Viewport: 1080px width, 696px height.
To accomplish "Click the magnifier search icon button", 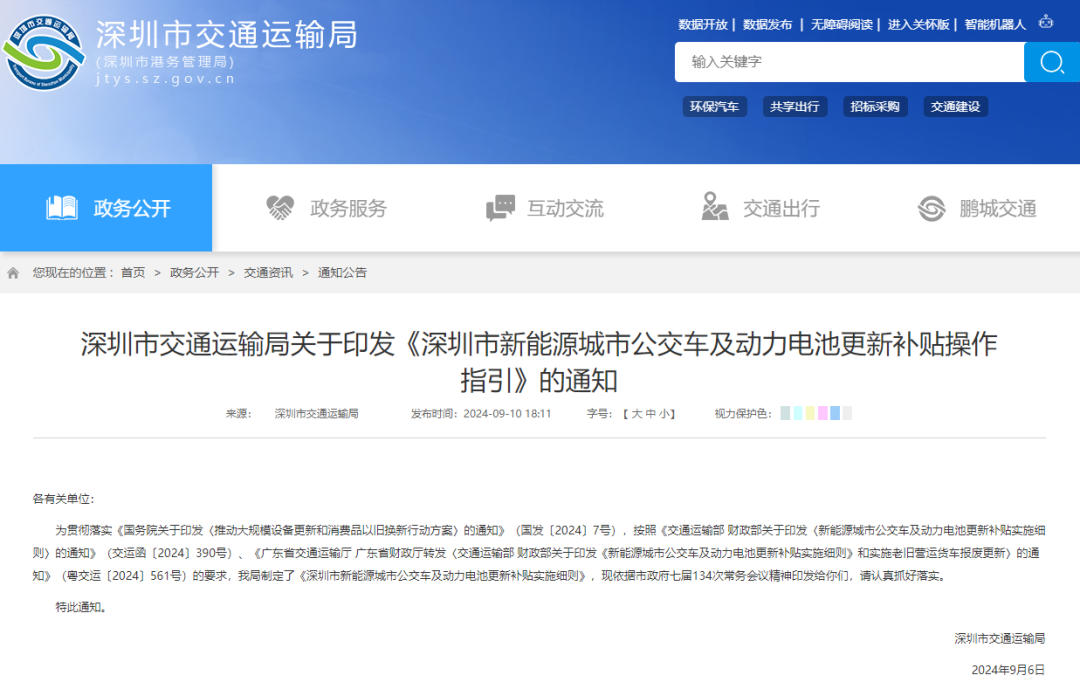I will [x=1052, y=62].
